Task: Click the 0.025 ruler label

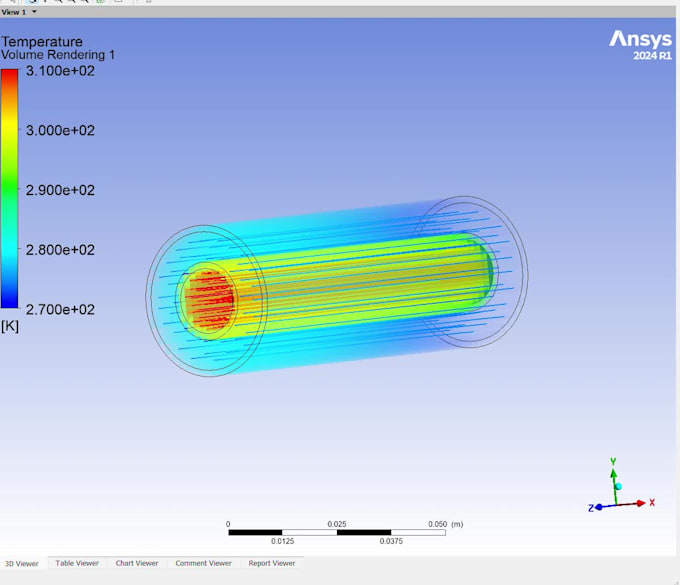Action: [337, 524]
